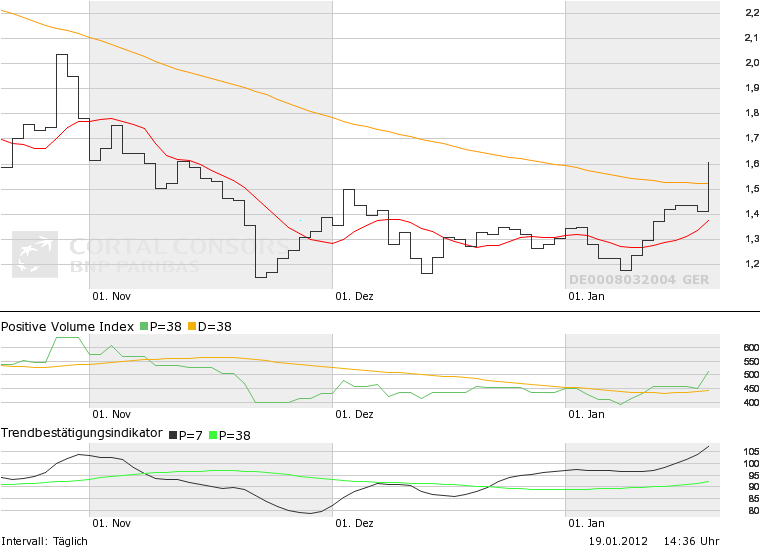Click the Intervall: Täglich label
The width and height of the screenshot is (760, 548).
click(45, 541)
